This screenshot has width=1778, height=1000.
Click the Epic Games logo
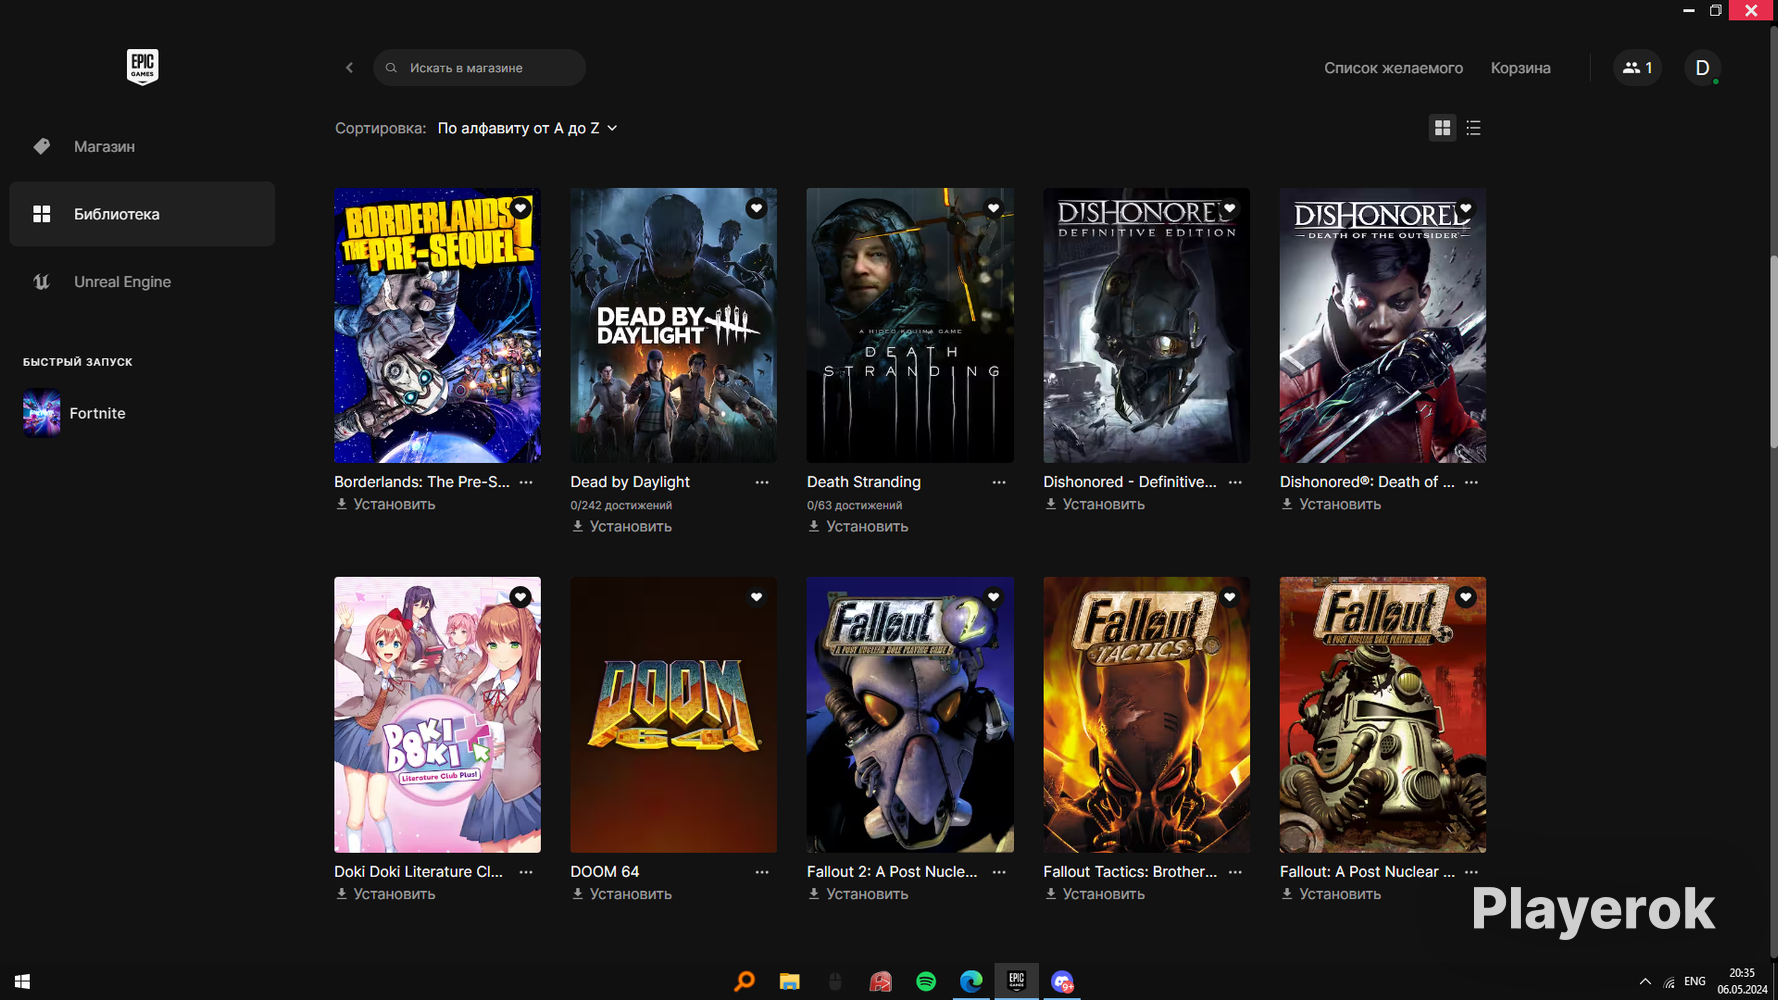pos(142,67)
